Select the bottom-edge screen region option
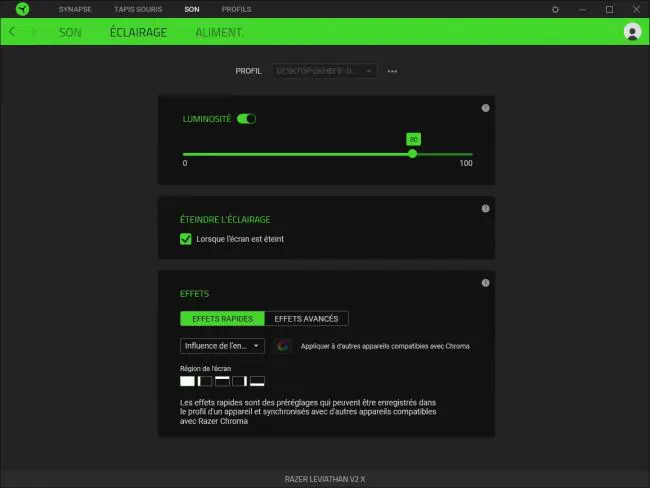 [x=257, y=381]
